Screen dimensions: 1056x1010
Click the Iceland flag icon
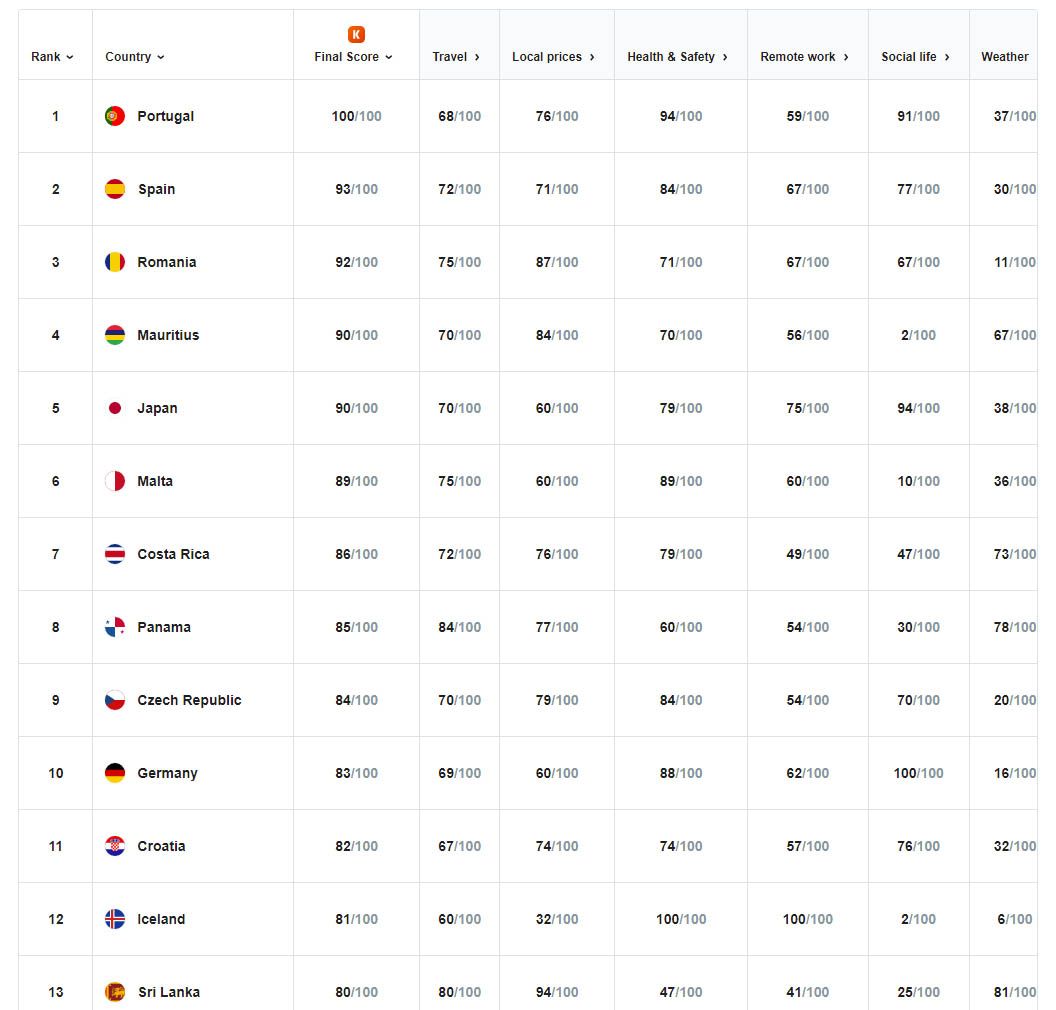(115, 919)
